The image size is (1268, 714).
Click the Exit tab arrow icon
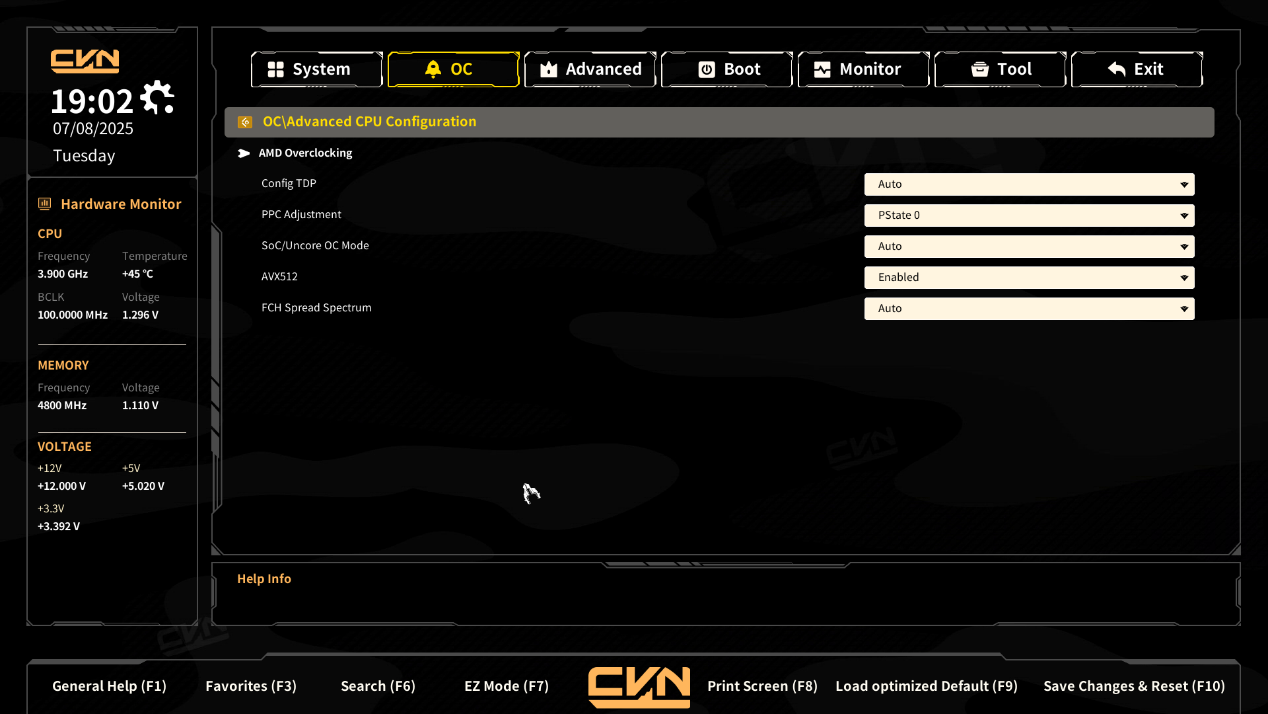tap(1117, 69)
